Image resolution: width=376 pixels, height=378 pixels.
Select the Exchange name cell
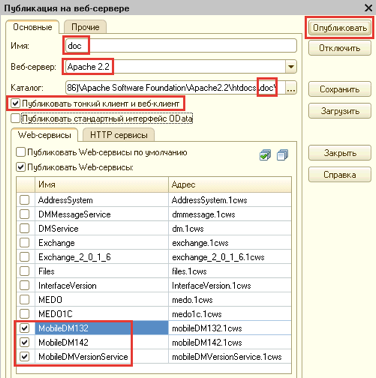coord(102,243)
